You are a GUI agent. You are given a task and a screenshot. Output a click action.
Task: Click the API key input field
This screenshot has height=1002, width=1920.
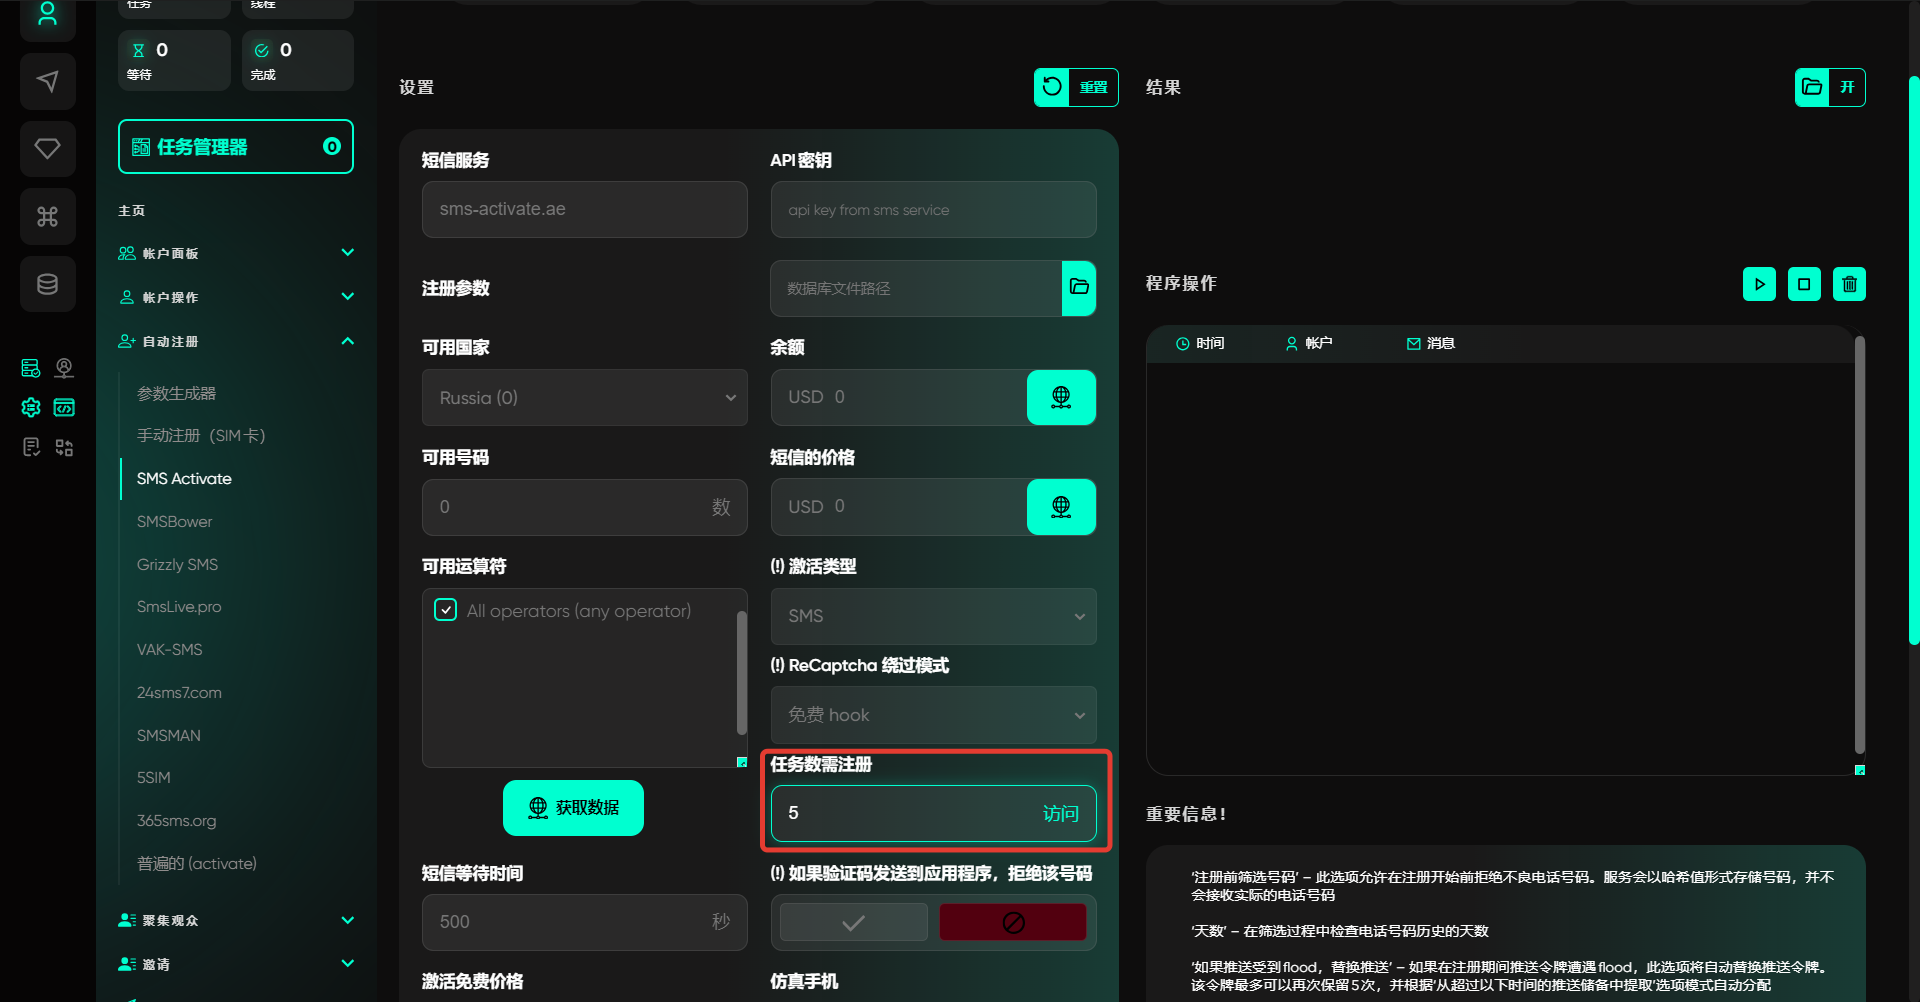click(x=933, y=210)
